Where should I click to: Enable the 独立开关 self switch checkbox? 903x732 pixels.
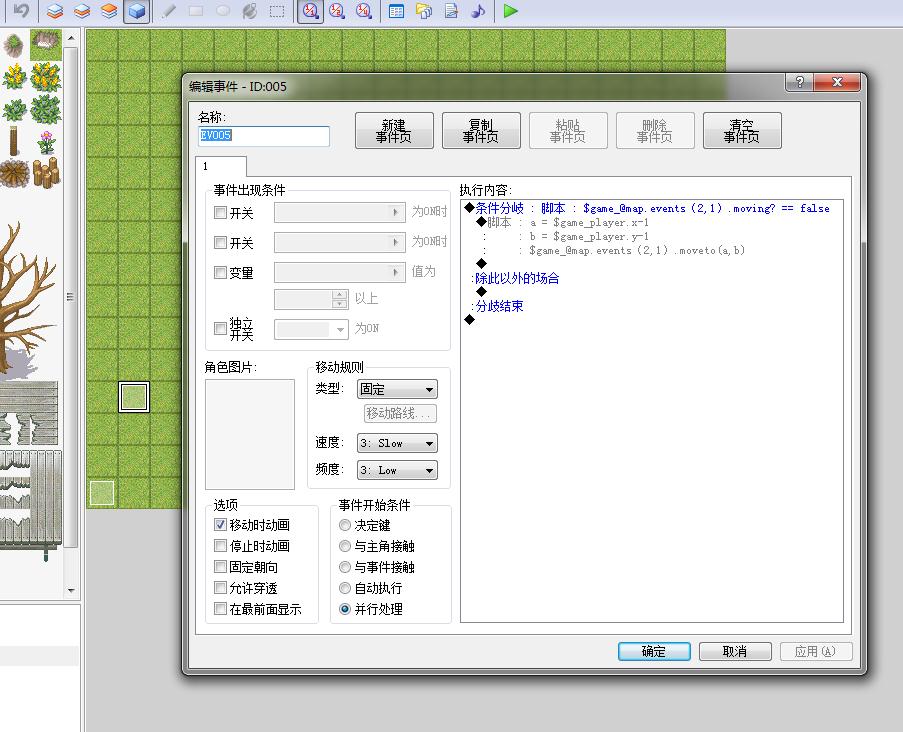click(x=220, y=328)
